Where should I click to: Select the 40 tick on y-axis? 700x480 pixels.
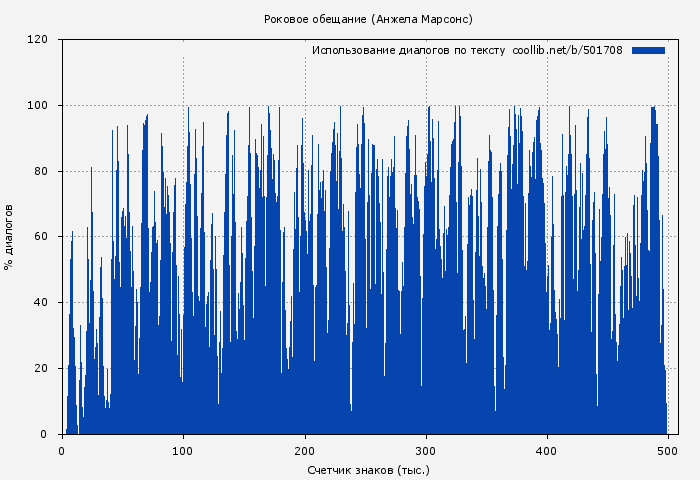click(41, 303)
